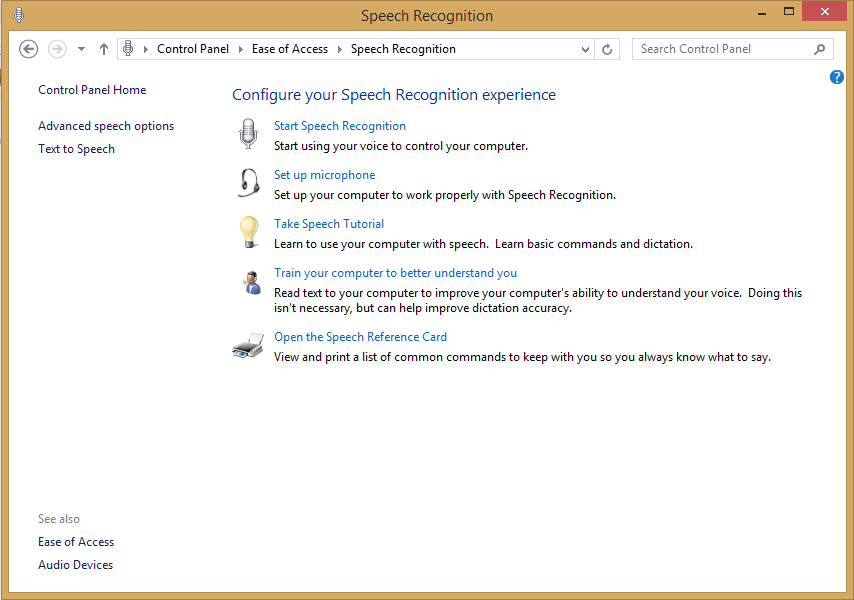Select Speech Recognition breadcrumb segment
The width and height of the screenshot is (854, 600).
point(403,49)
